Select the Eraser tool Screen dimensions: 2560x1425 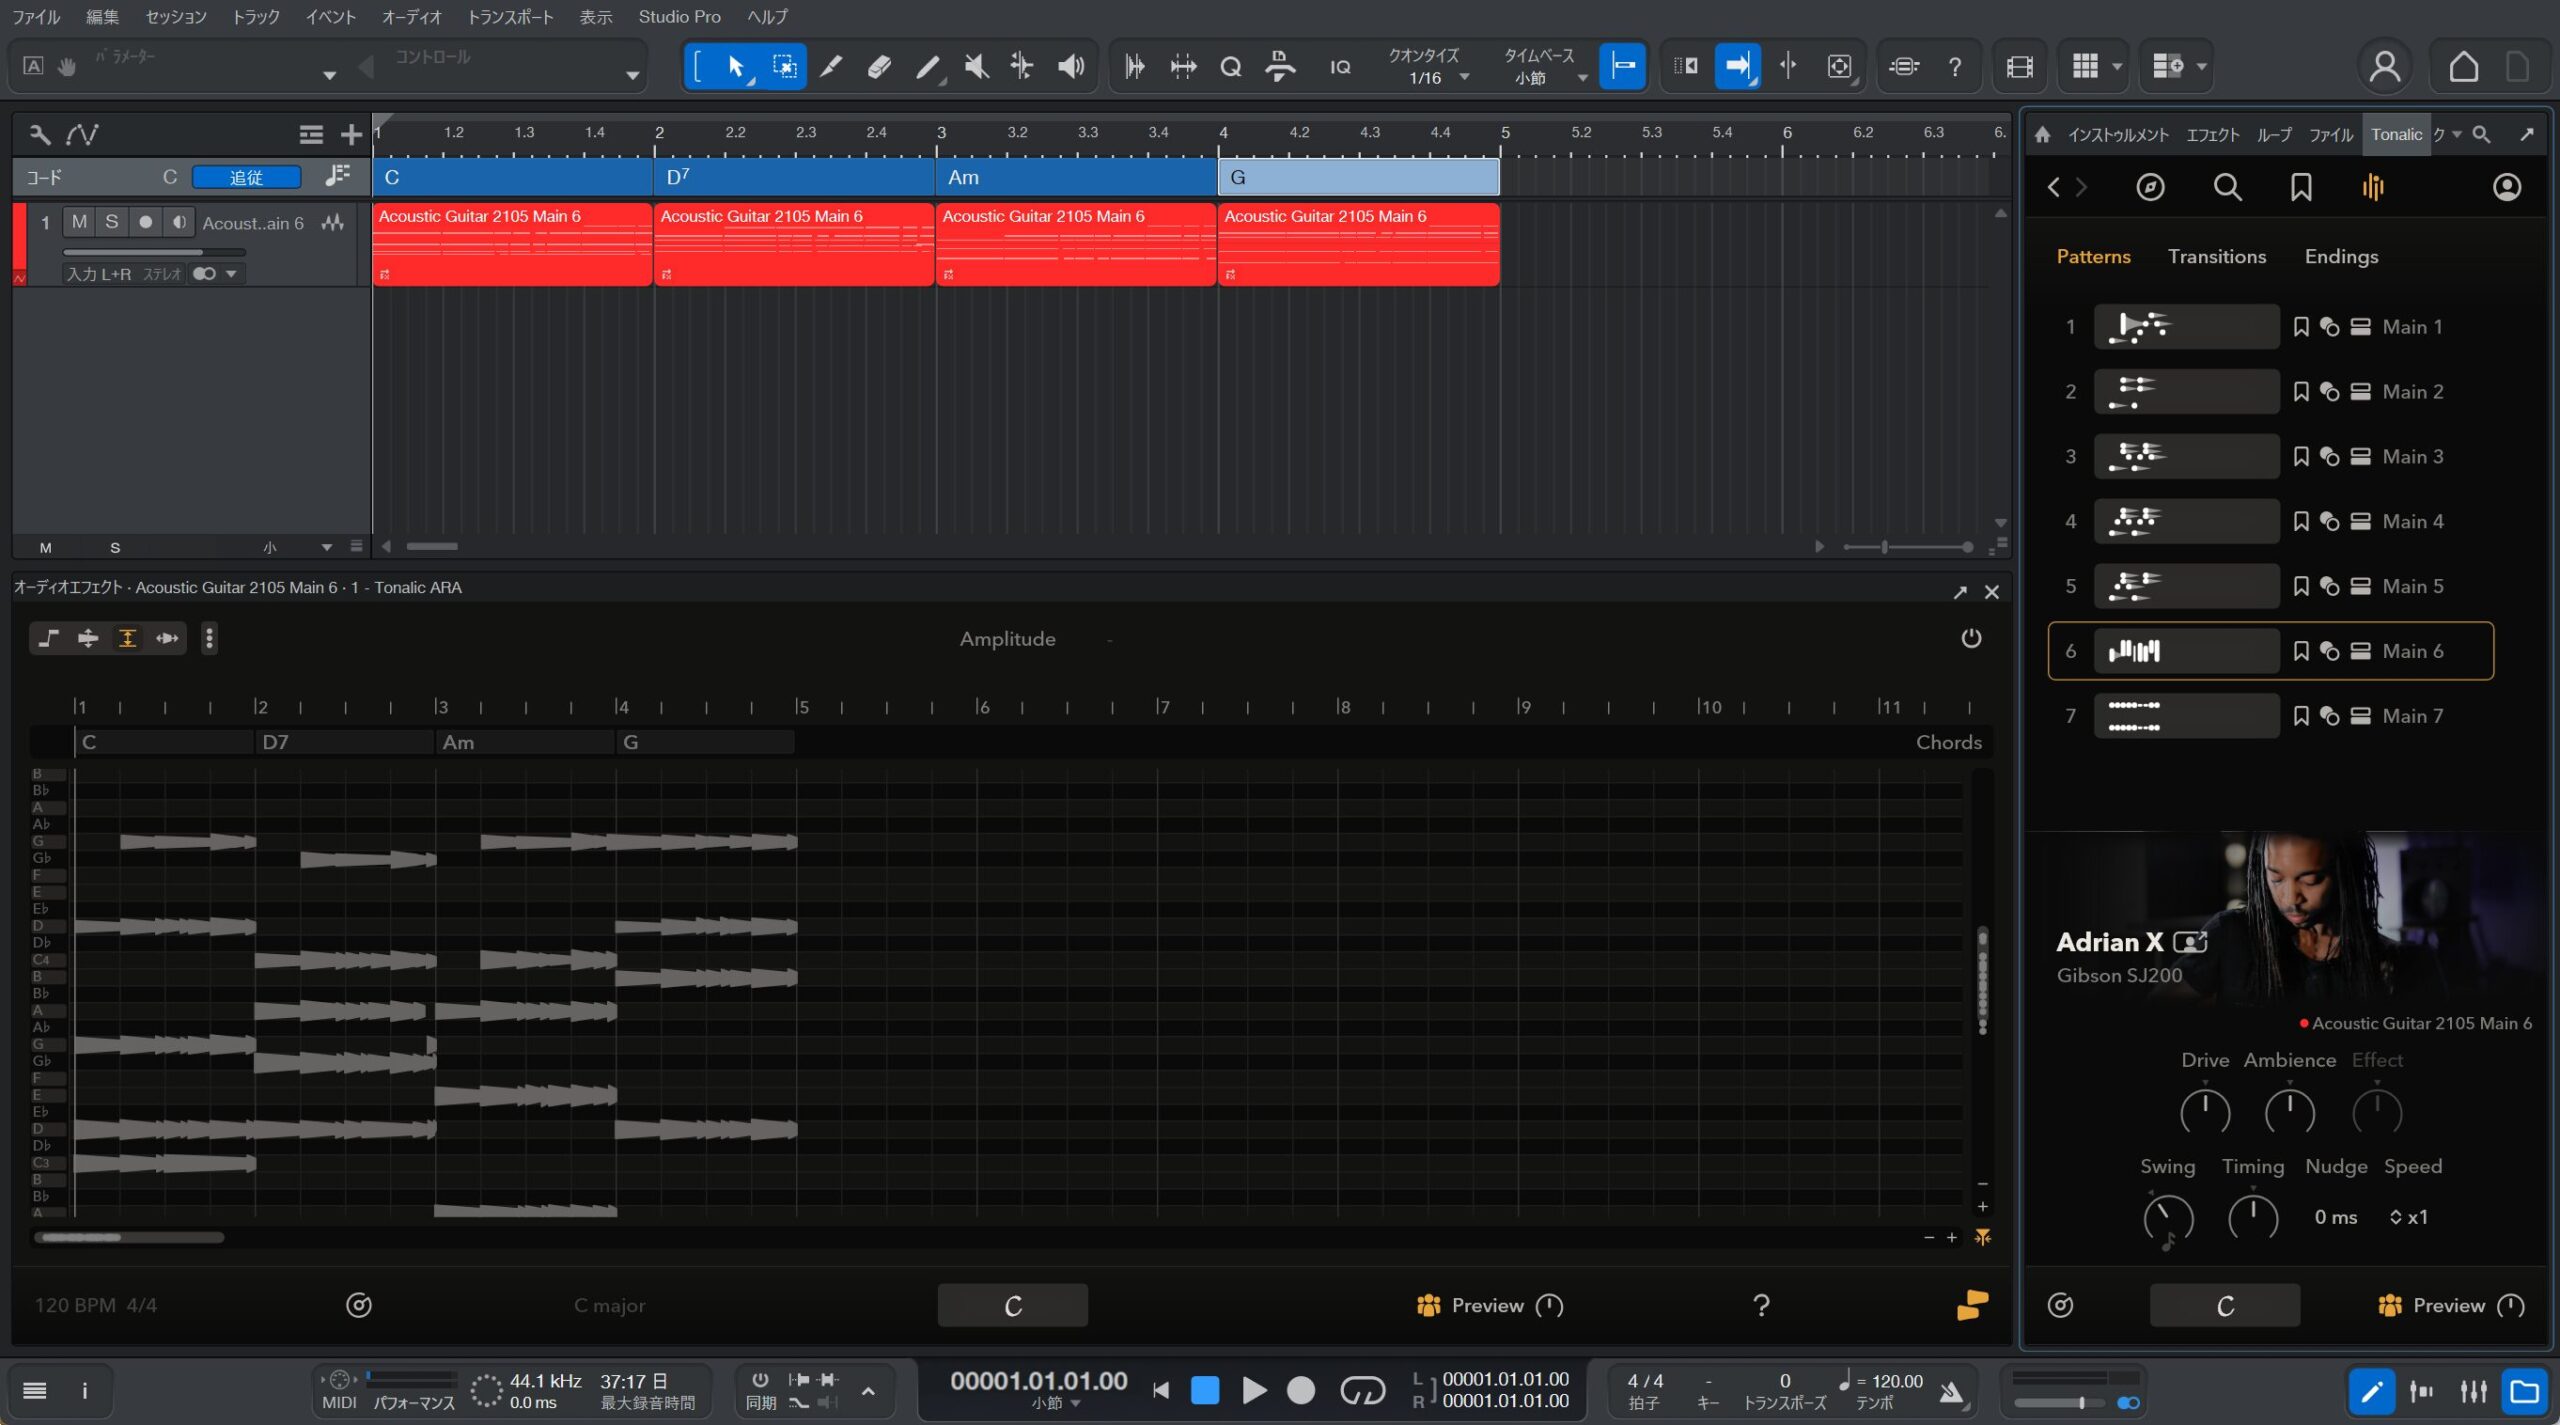[x=879, y=67]
